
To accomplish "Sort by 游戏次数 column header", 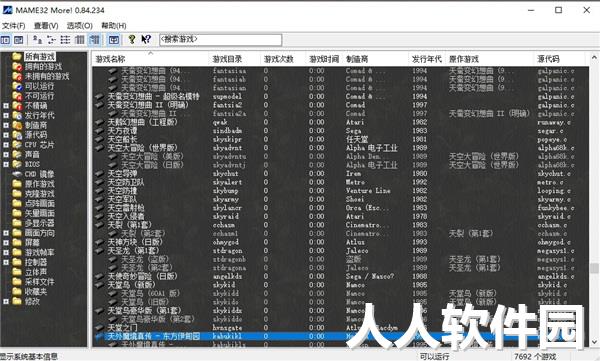I will pos(283,59).
